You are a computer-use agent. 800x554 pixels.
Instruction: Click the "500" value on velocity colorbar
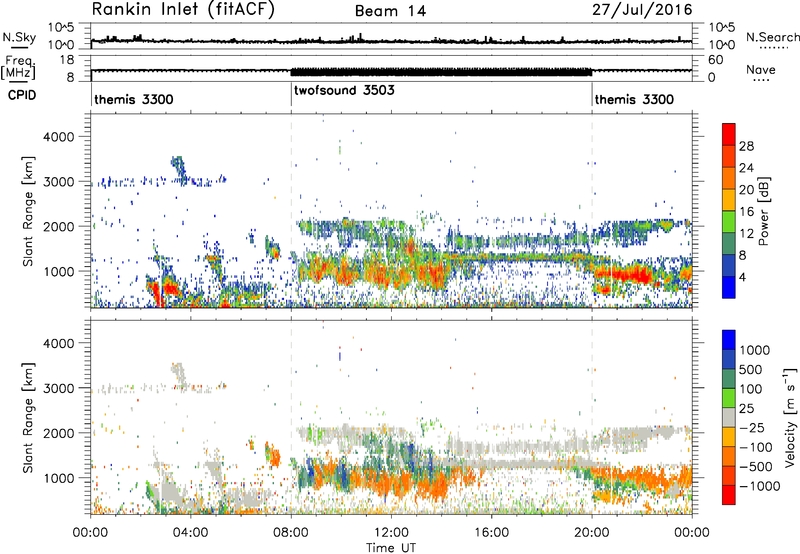click(x=752, y=369)
